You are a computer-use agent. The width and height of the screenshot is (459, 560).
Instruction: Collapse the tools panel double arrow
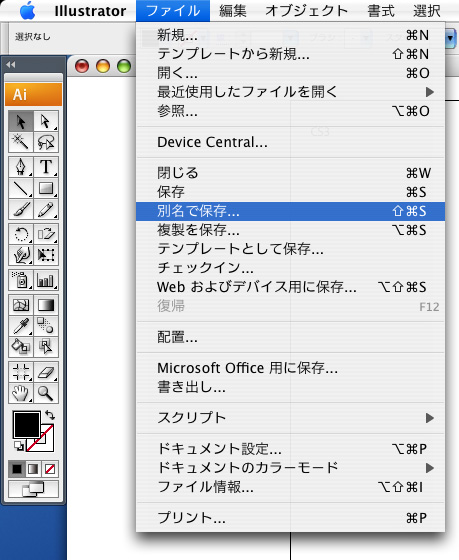tap(11, 65)
